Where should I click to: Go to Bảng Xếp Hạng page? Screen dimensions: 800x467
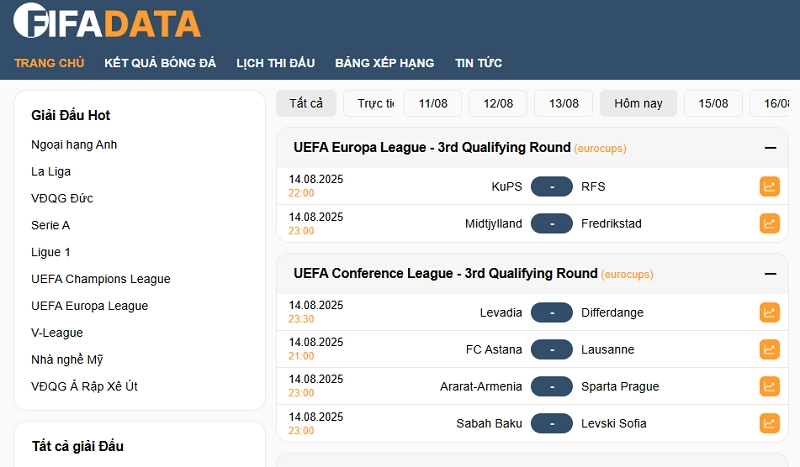384,63
